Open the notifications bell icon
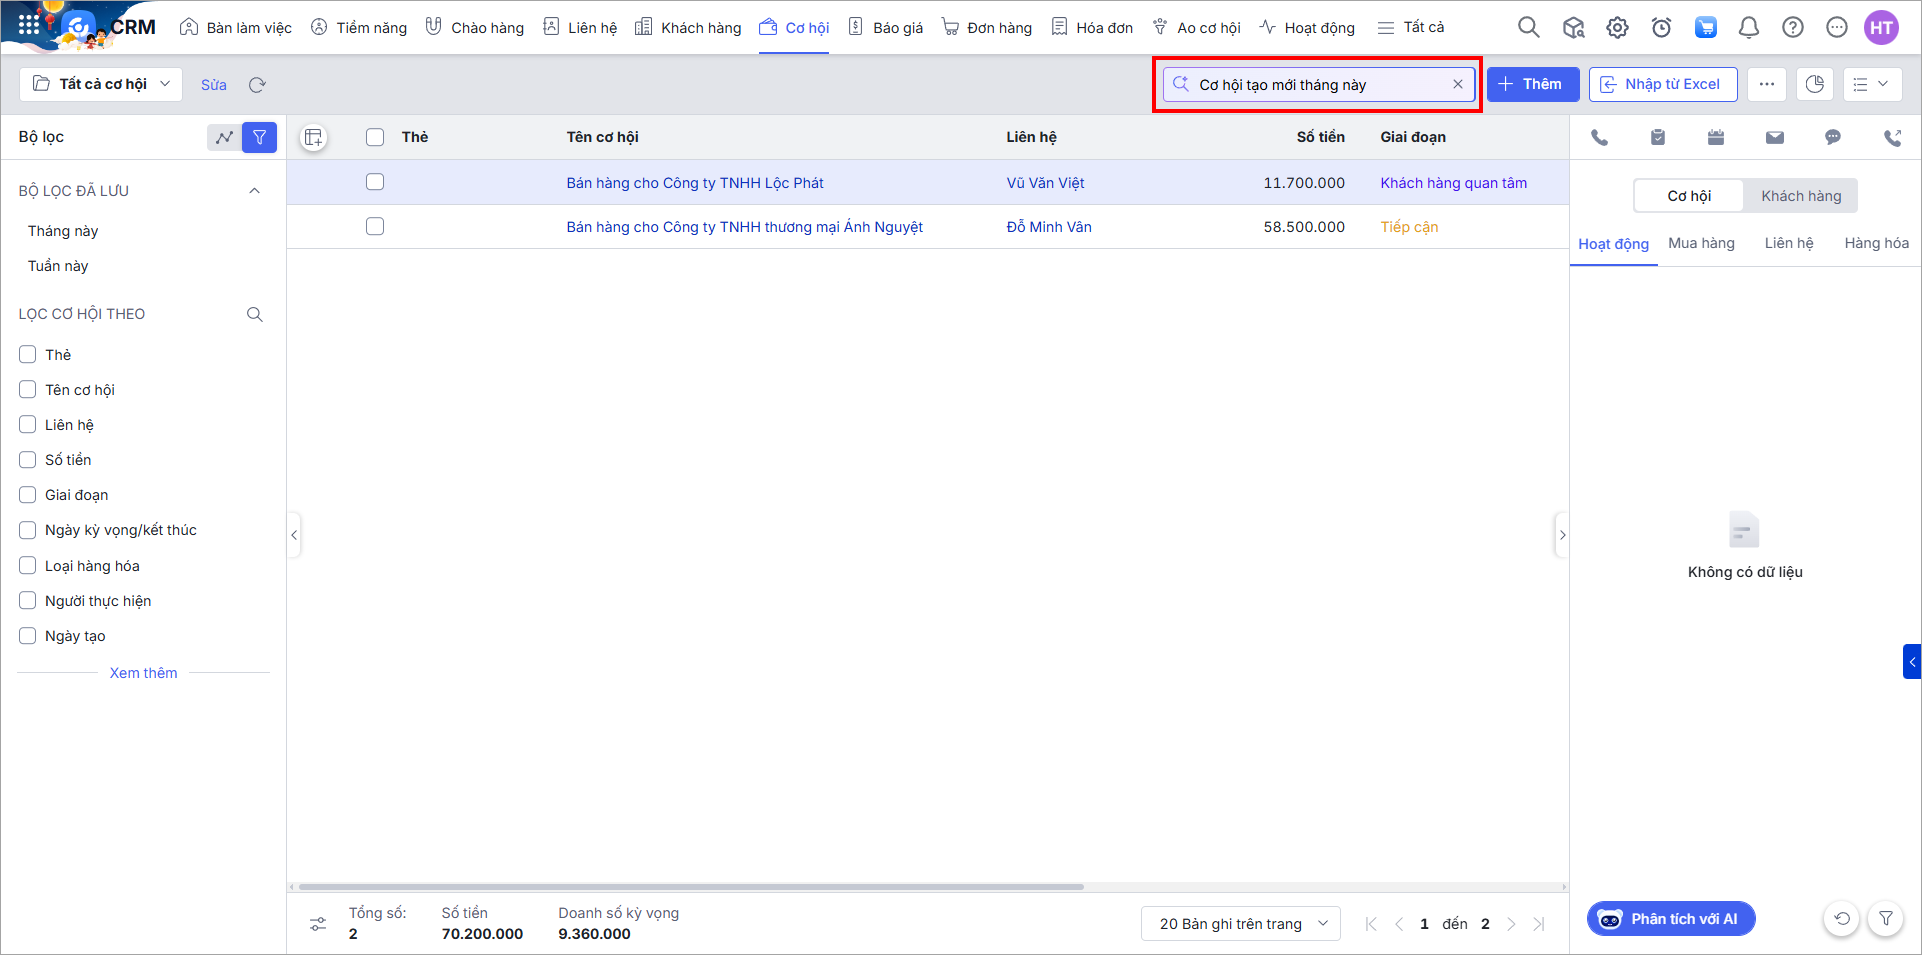The width and height of the screenshot is (1922, 955). (1749, 28)
